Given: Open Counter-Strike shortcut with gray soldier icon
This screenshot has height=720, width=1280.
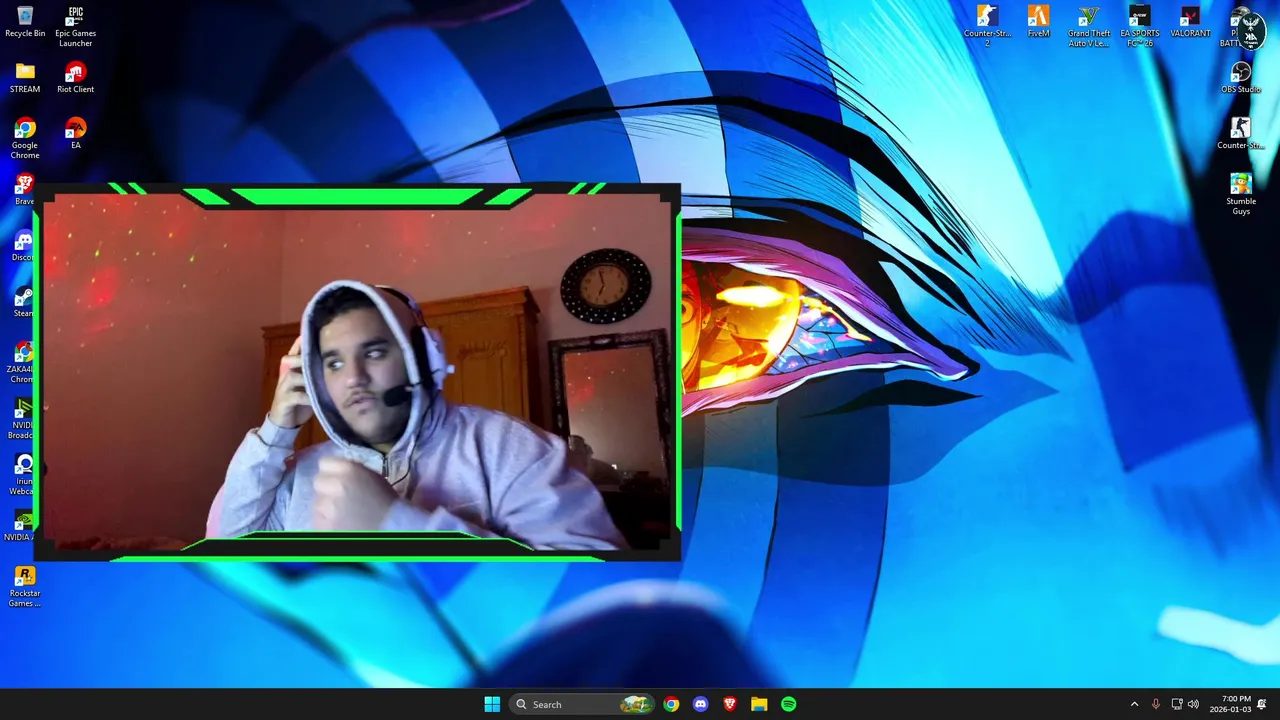Looking at the screenshot, I should 1241,134.
